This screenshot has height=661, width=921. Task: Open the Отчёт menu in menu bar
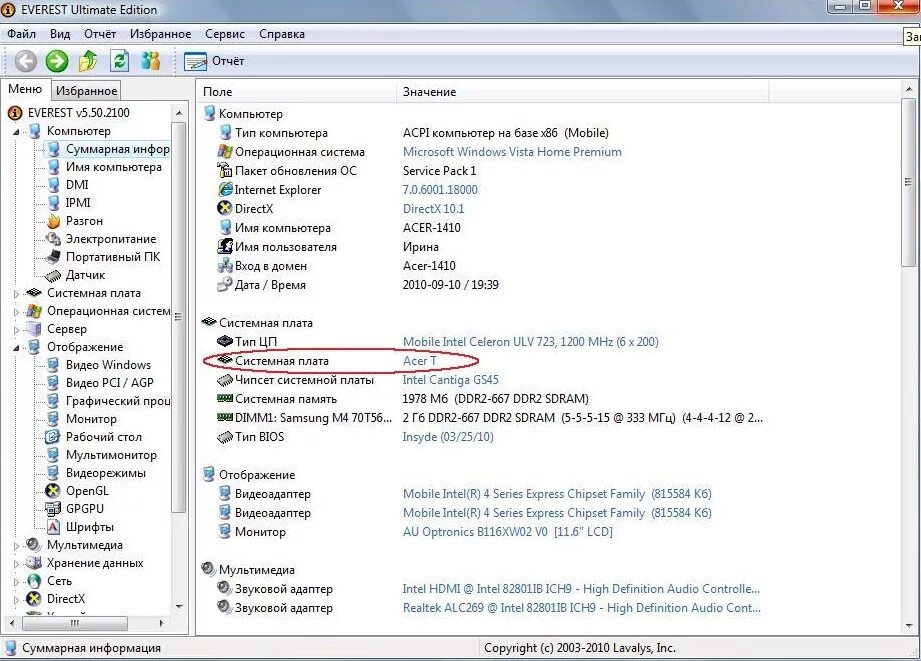point(100,34)
